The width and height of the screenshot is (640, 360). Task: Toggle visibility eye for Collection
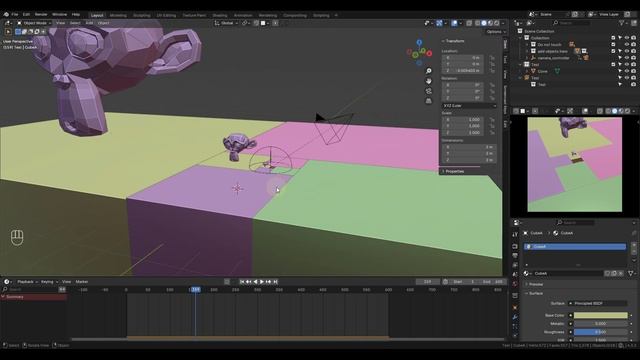627,38
